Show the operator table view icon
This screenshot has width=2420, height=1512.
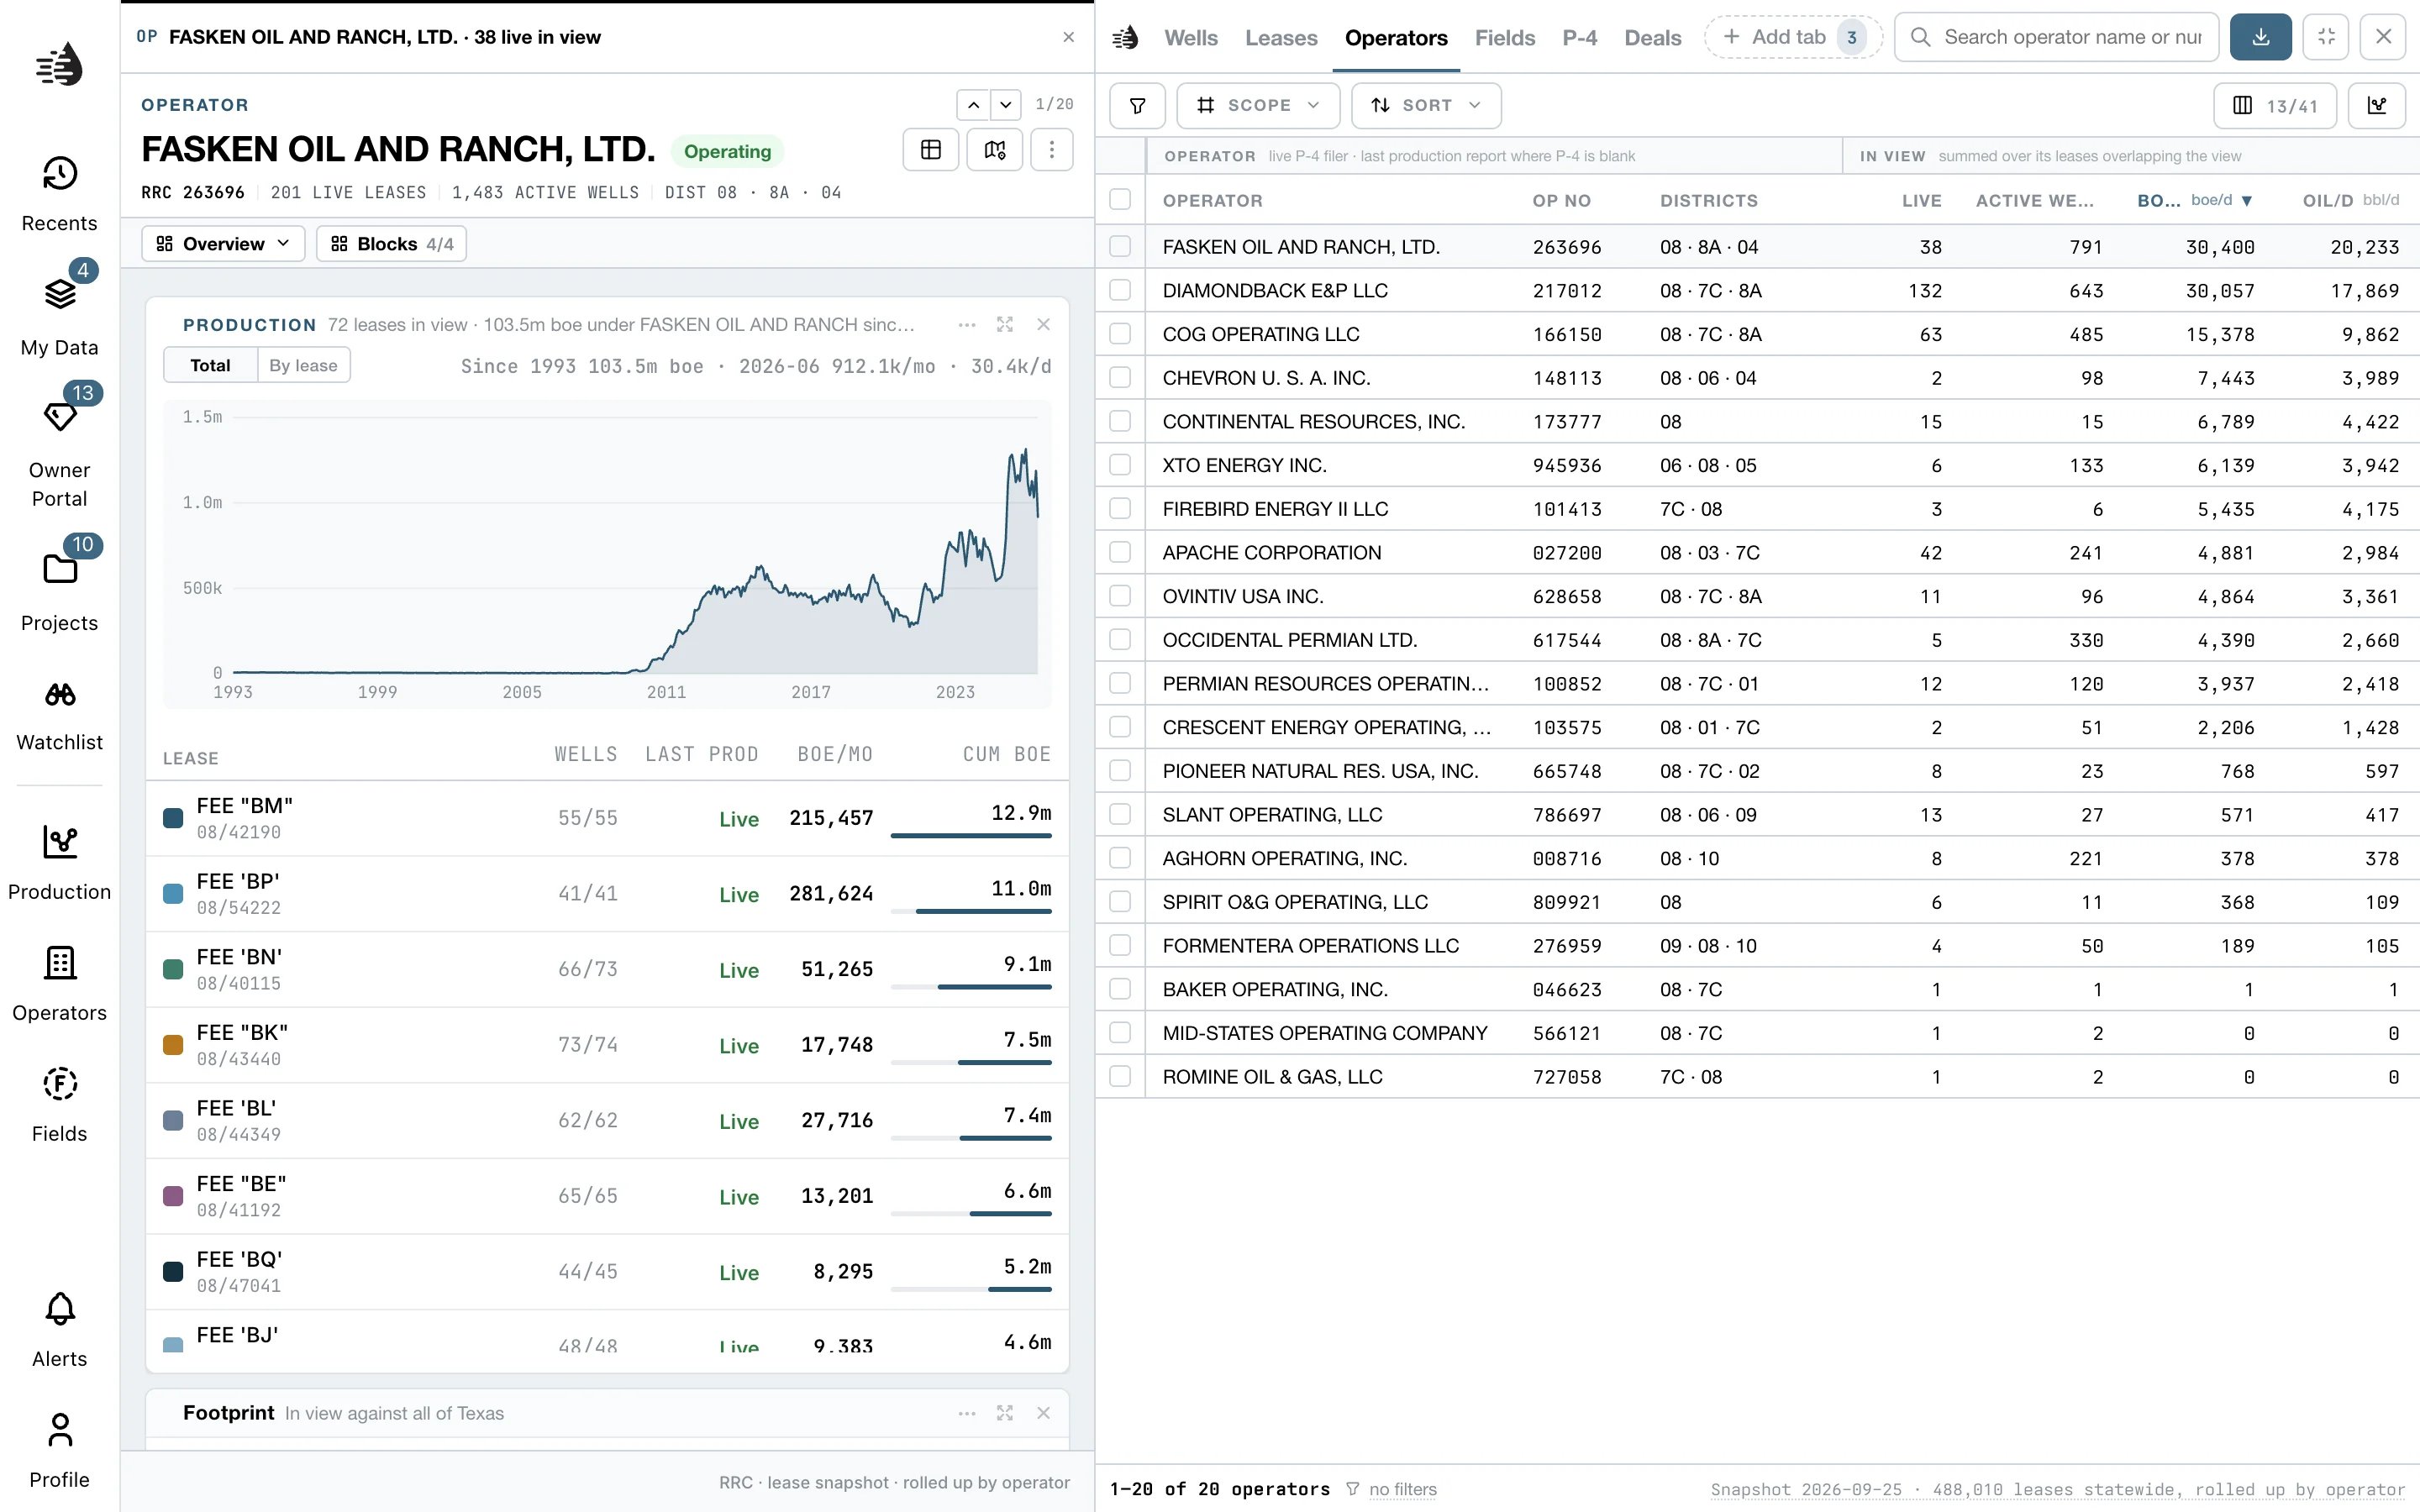click(931, 150)
